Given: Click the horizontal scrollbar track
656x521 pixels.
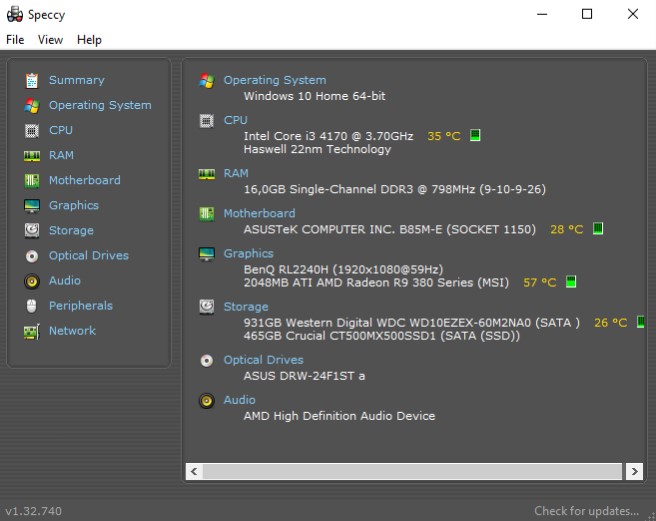Looking at the screenshot, I should coord(413,472).
